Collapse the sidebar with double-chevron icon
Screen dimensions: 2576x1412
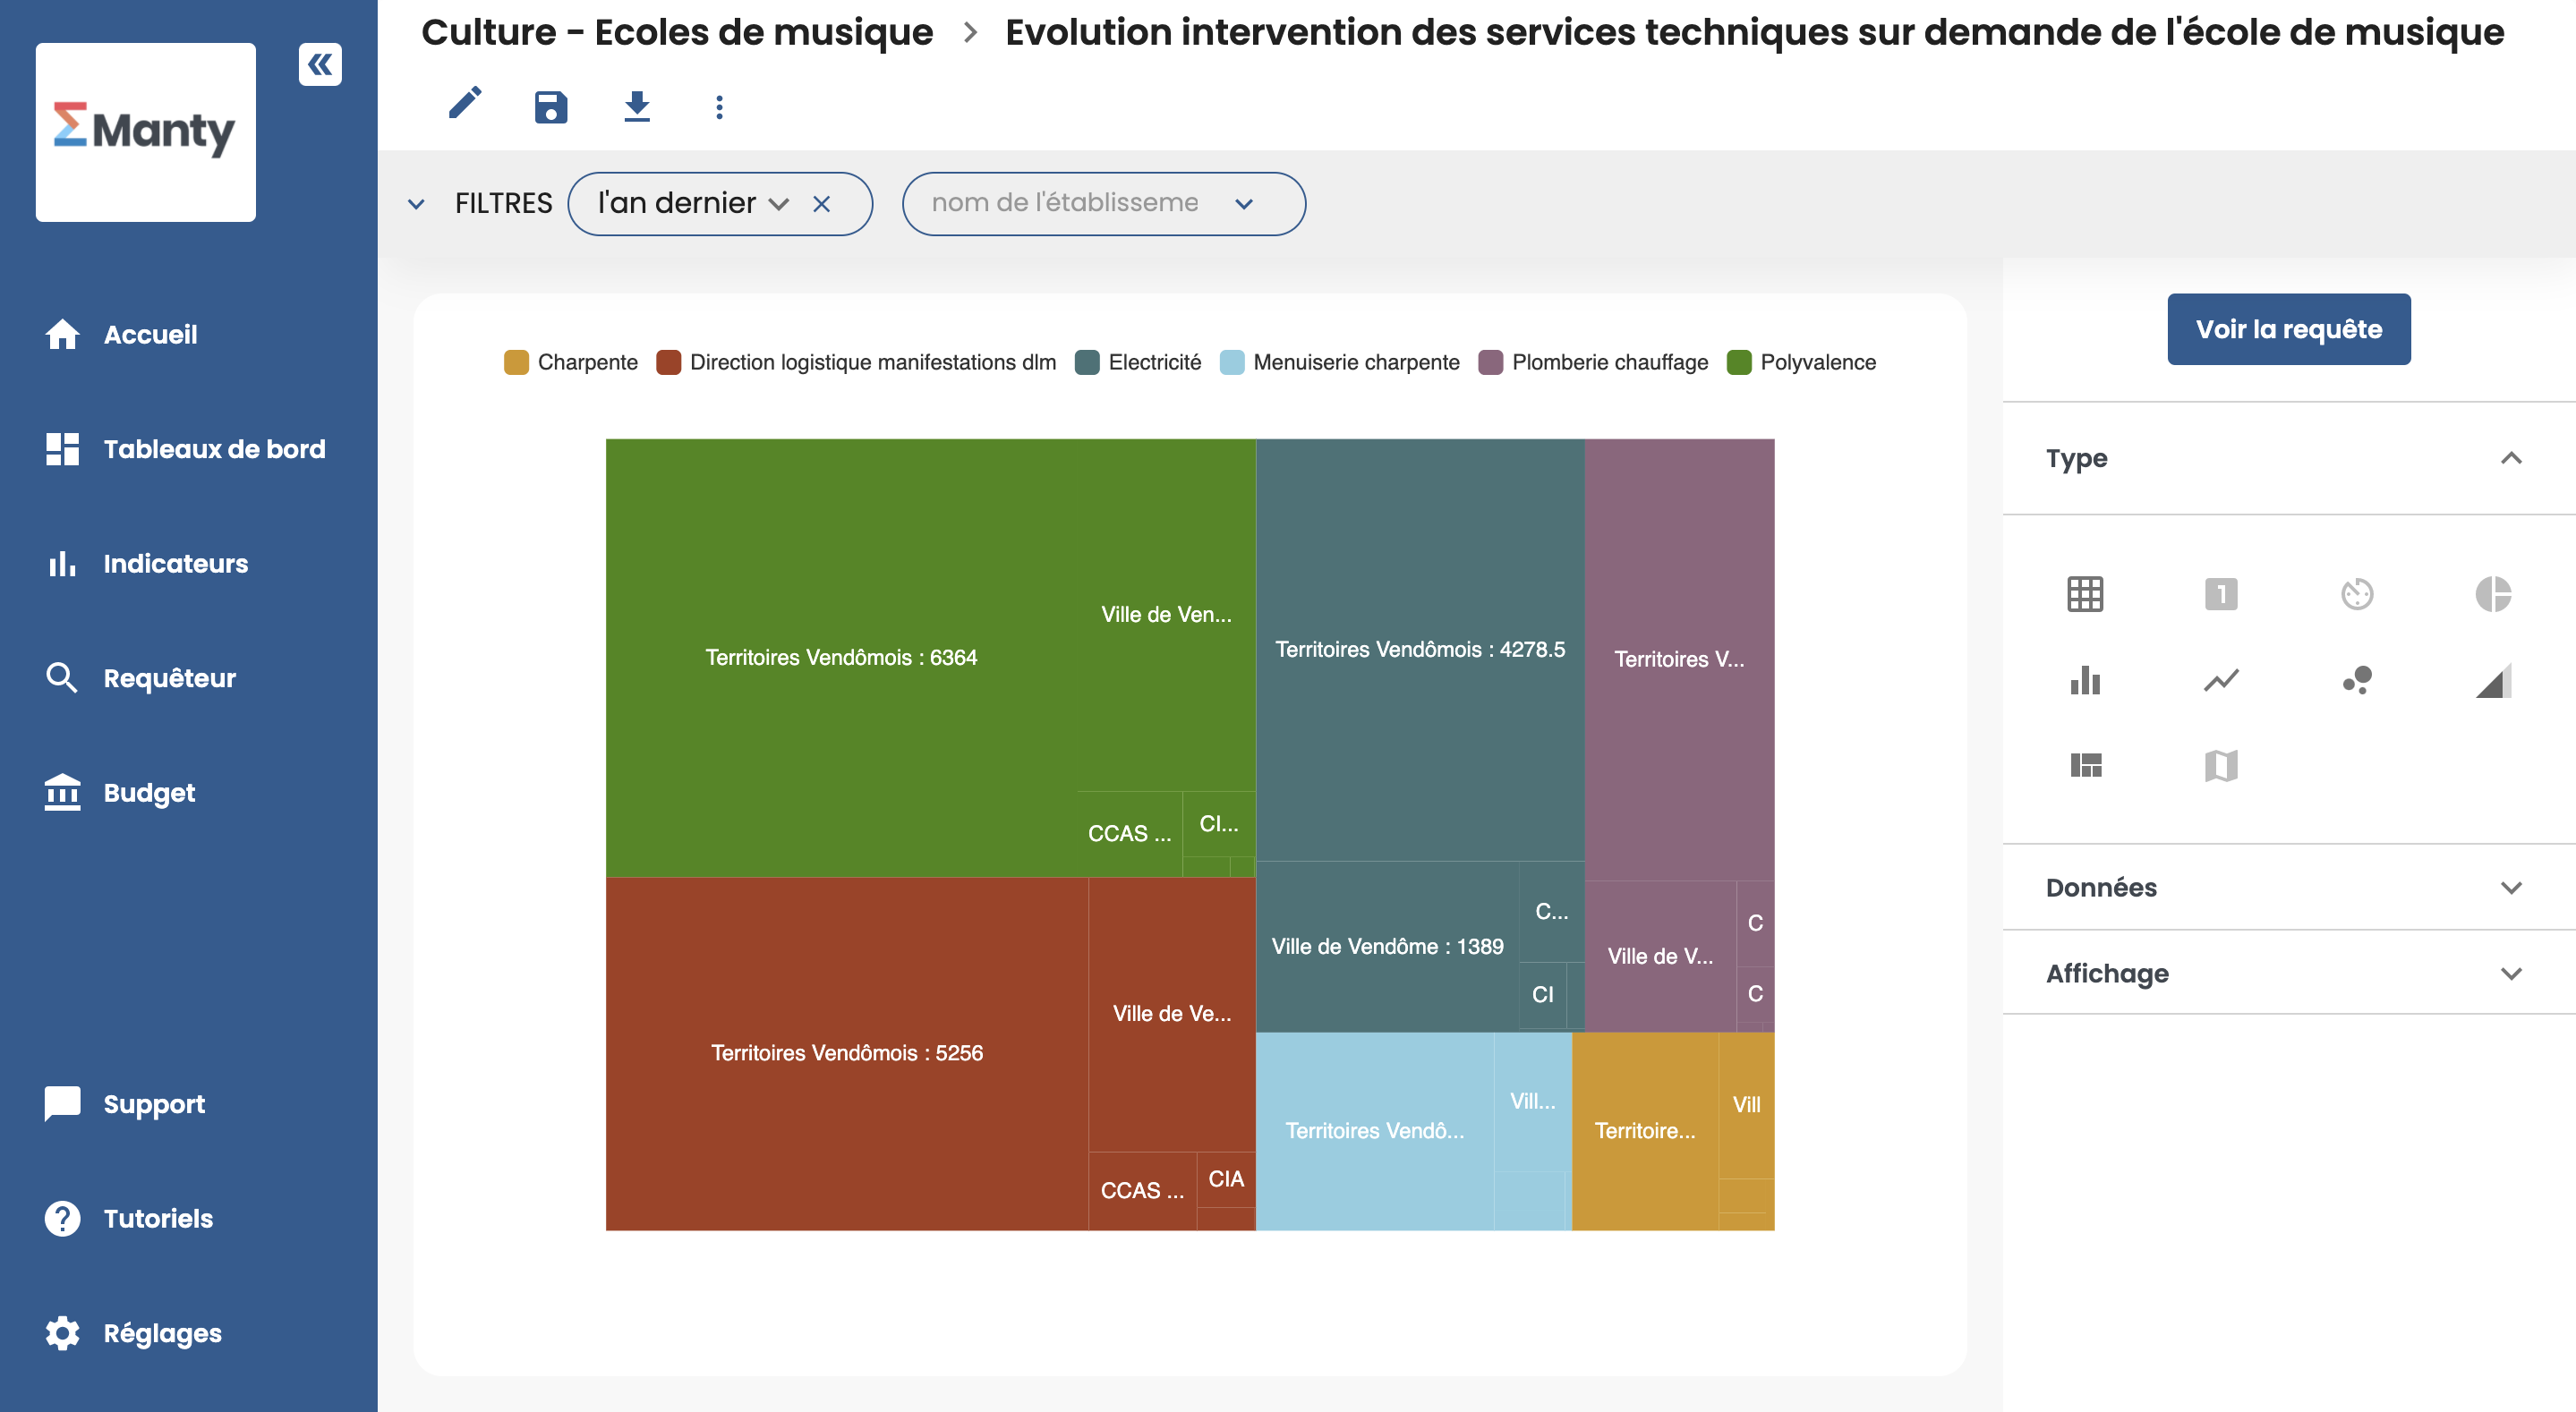coord(320,65)
